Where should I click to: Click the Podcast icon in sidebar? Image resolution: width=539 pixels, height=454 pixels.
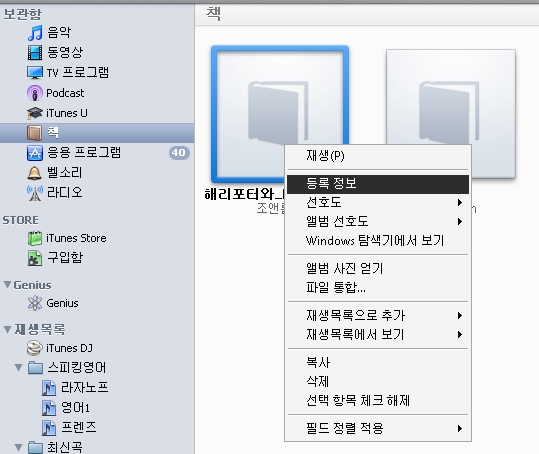35,93
